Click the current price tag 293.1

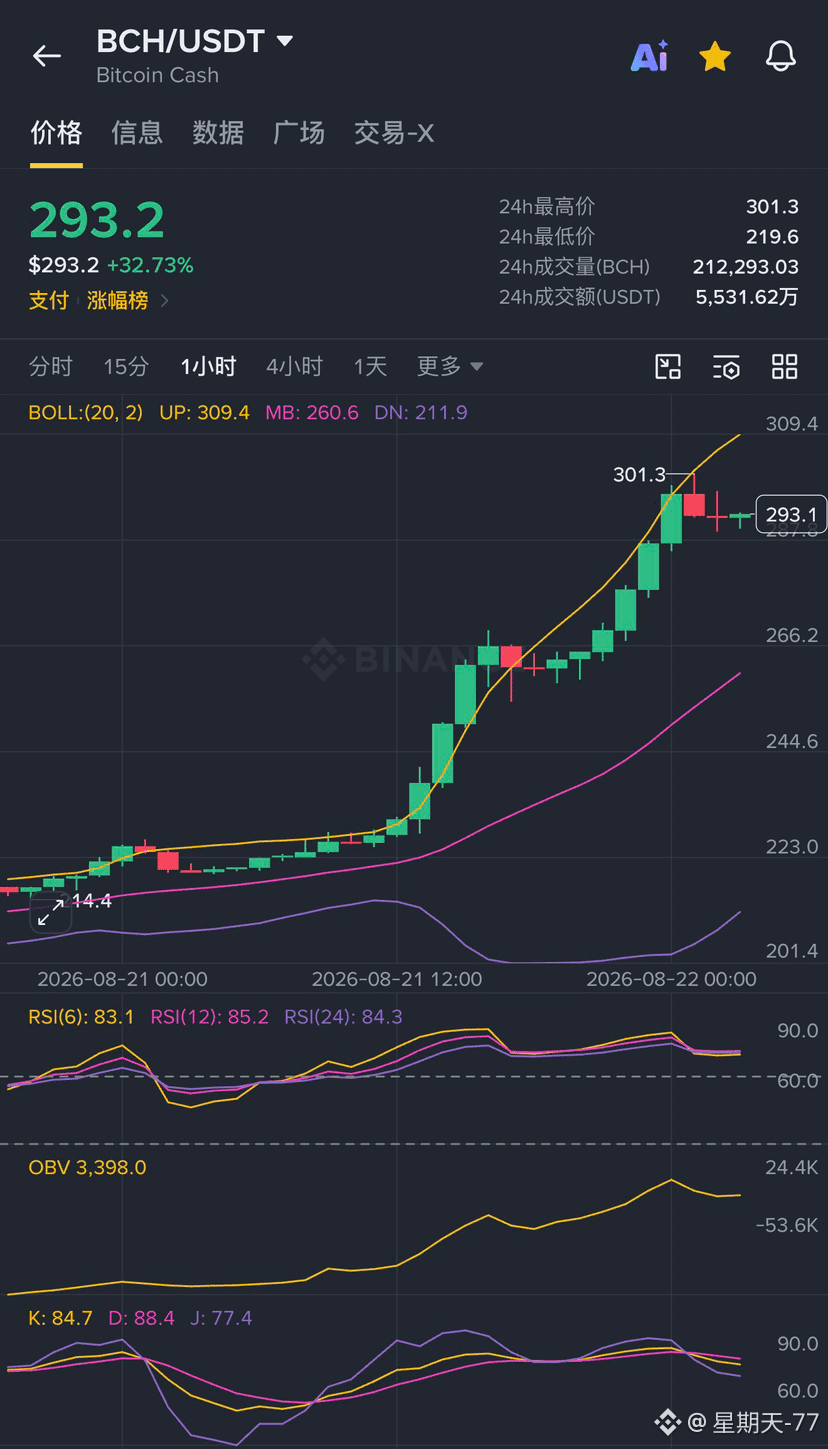click(791, 515)
